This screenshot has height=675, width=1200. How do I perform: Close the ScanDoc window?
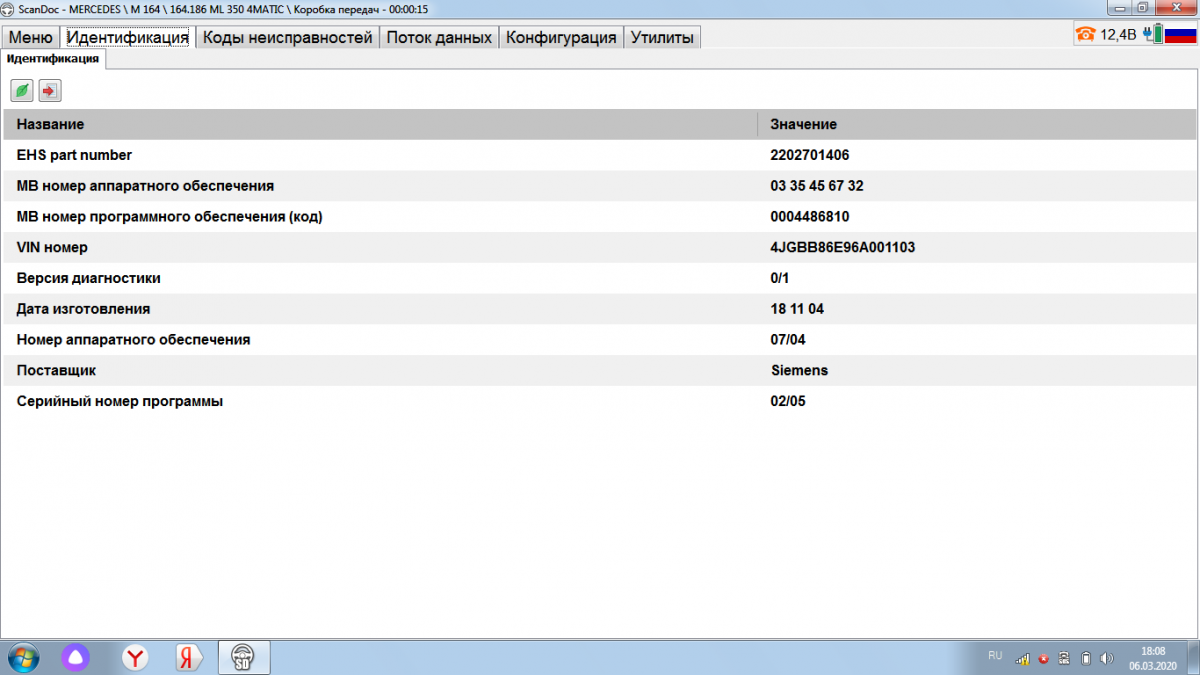click(1175, 8)
